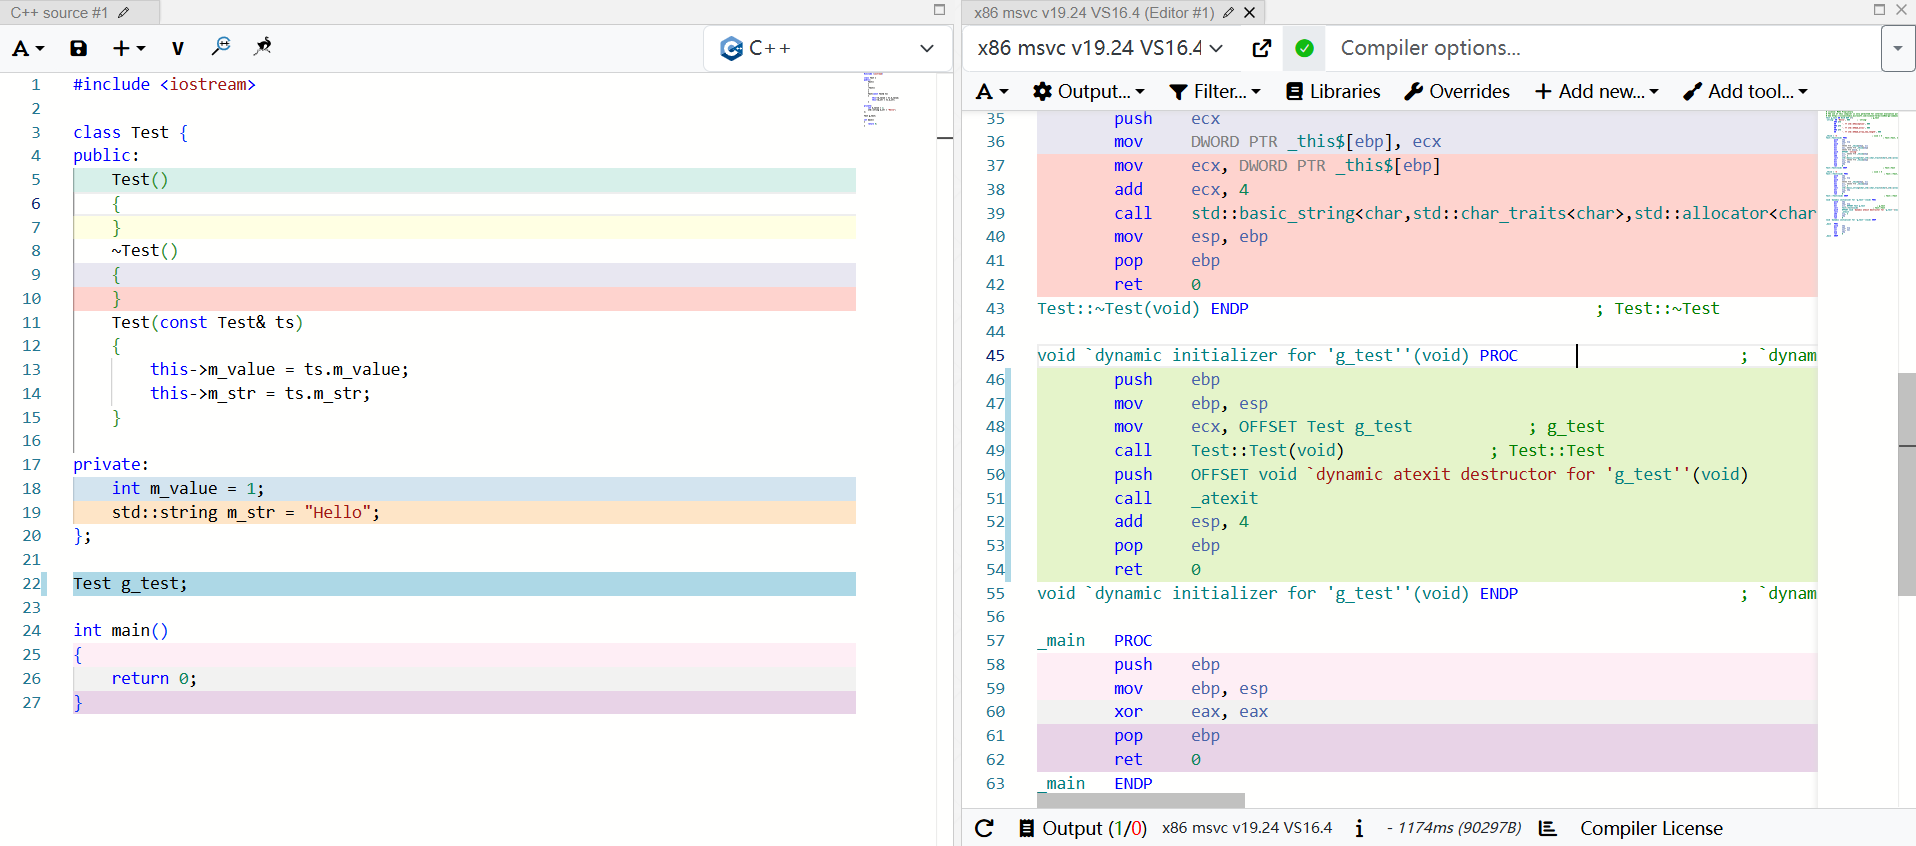
Task: Open the C++ language selector dropdown
Action: click(x=828, y=48)
